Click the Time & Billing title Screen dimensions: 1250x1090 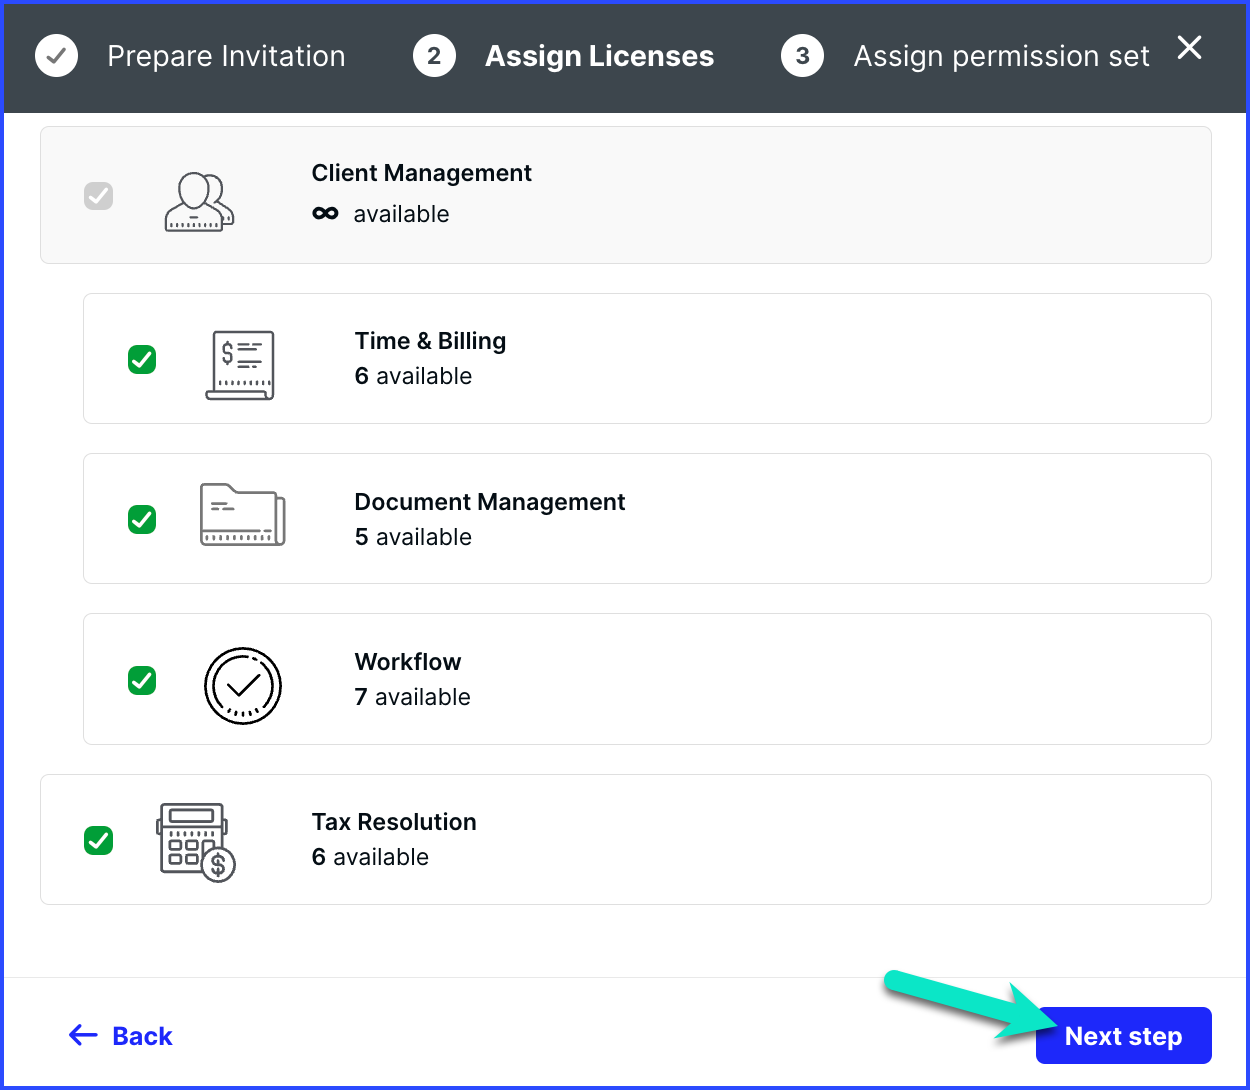coord(431,341)
